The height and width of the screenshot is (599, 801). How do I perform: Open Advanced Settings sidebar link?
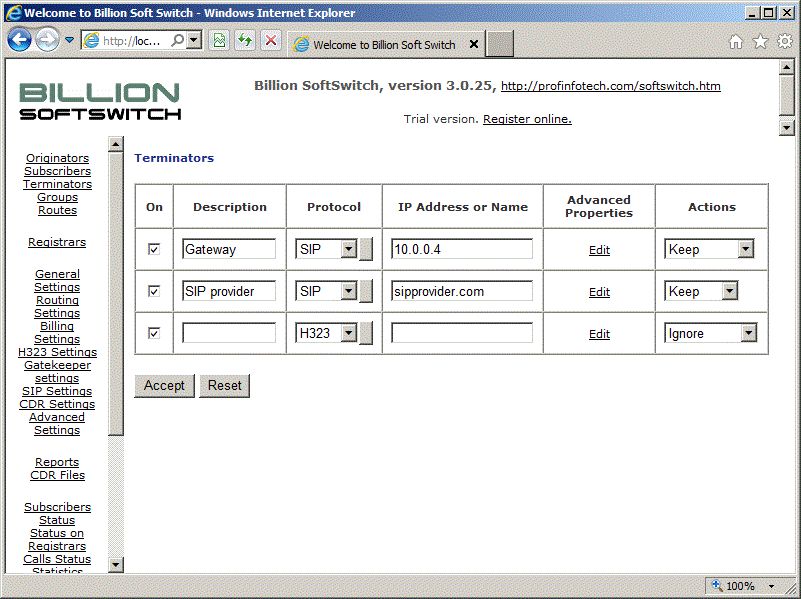tap(57, 423)
